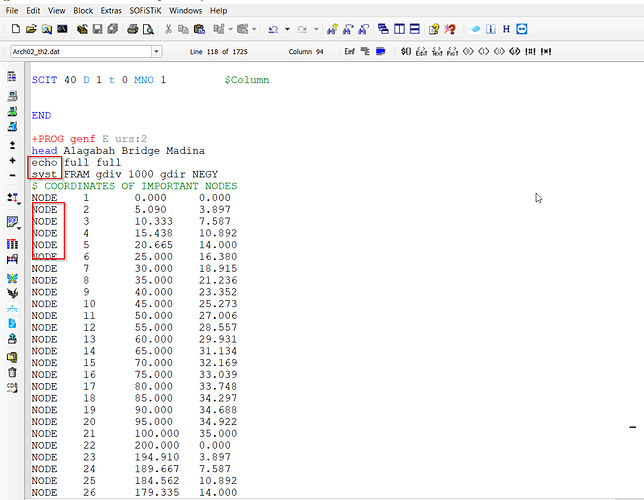Image resolution: width=644 pixels, height=500 pixels.
Task: Toggle bold tag <B> icon
Action: pos(468,52)
